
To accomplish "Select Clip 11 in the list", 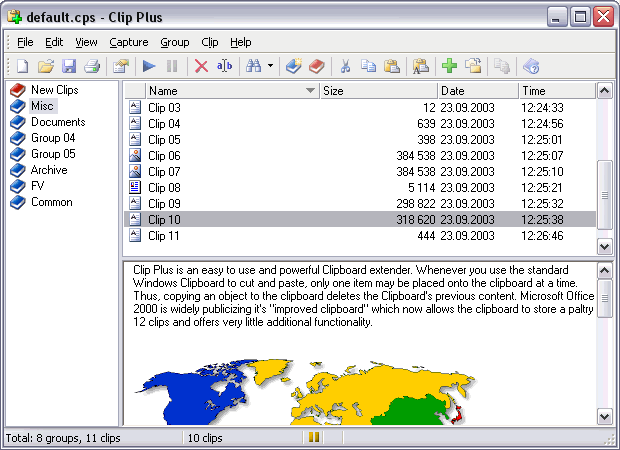I will click(x=360, y=236).
